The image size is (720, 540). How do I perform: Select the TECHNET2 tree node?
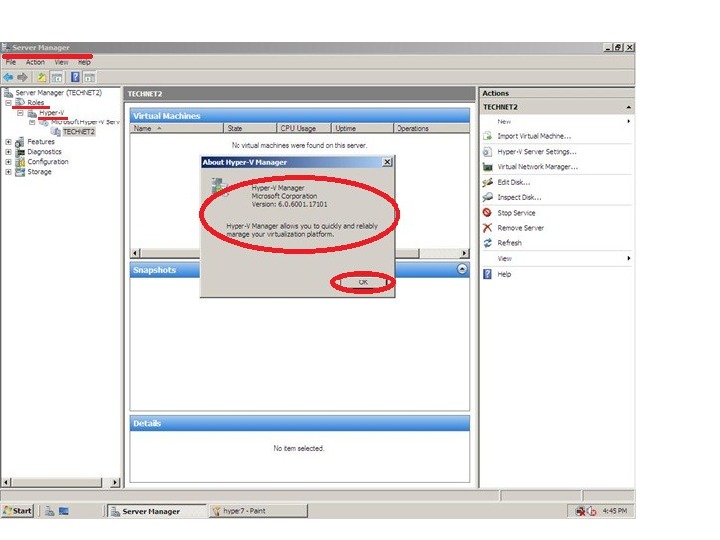pyautogui.click(x=79, y=132)
